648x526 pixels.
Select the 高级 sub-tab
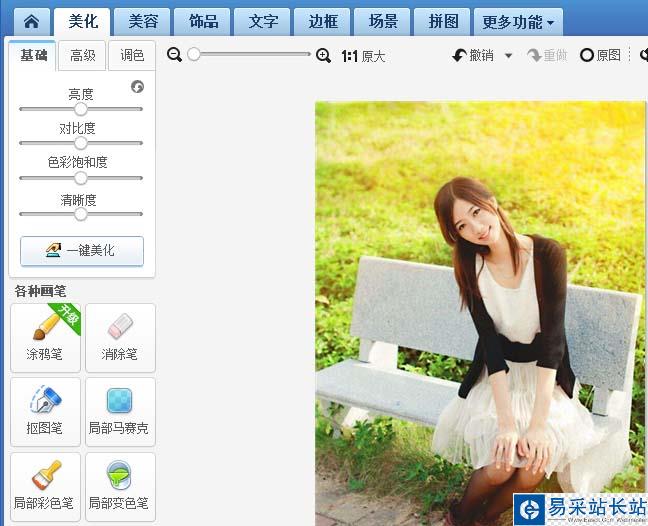point(82,55)
